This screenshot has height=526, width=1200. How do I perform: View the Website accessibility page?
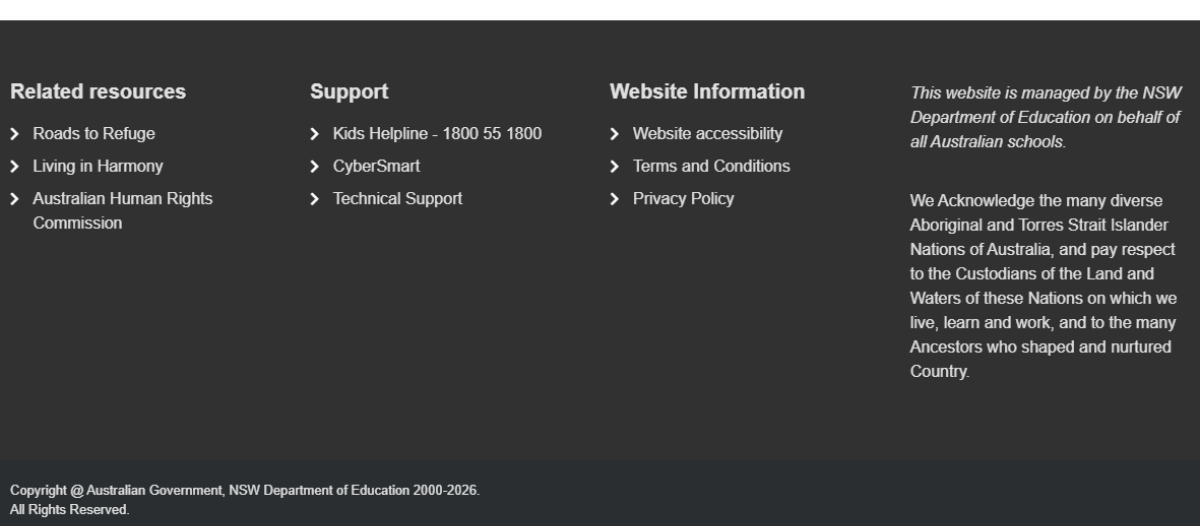(x=707, y=134)
